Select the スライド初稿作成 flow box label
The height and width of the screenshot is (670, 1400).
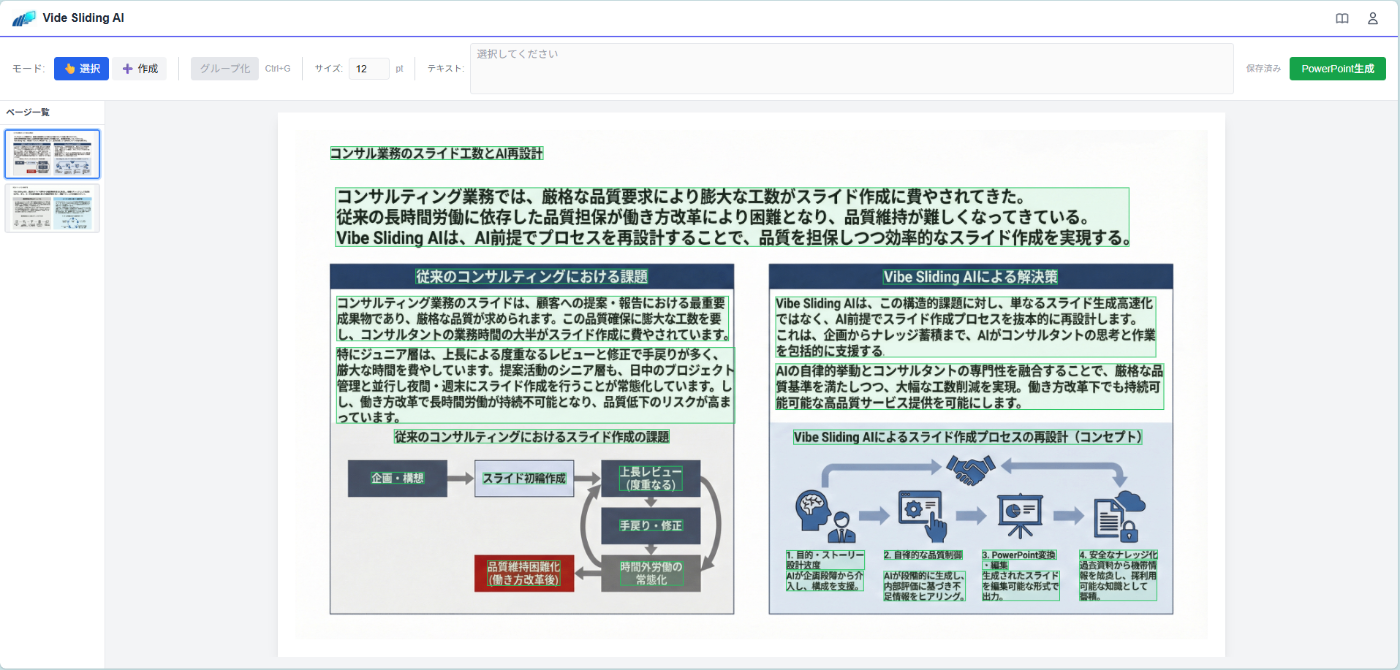524,478
